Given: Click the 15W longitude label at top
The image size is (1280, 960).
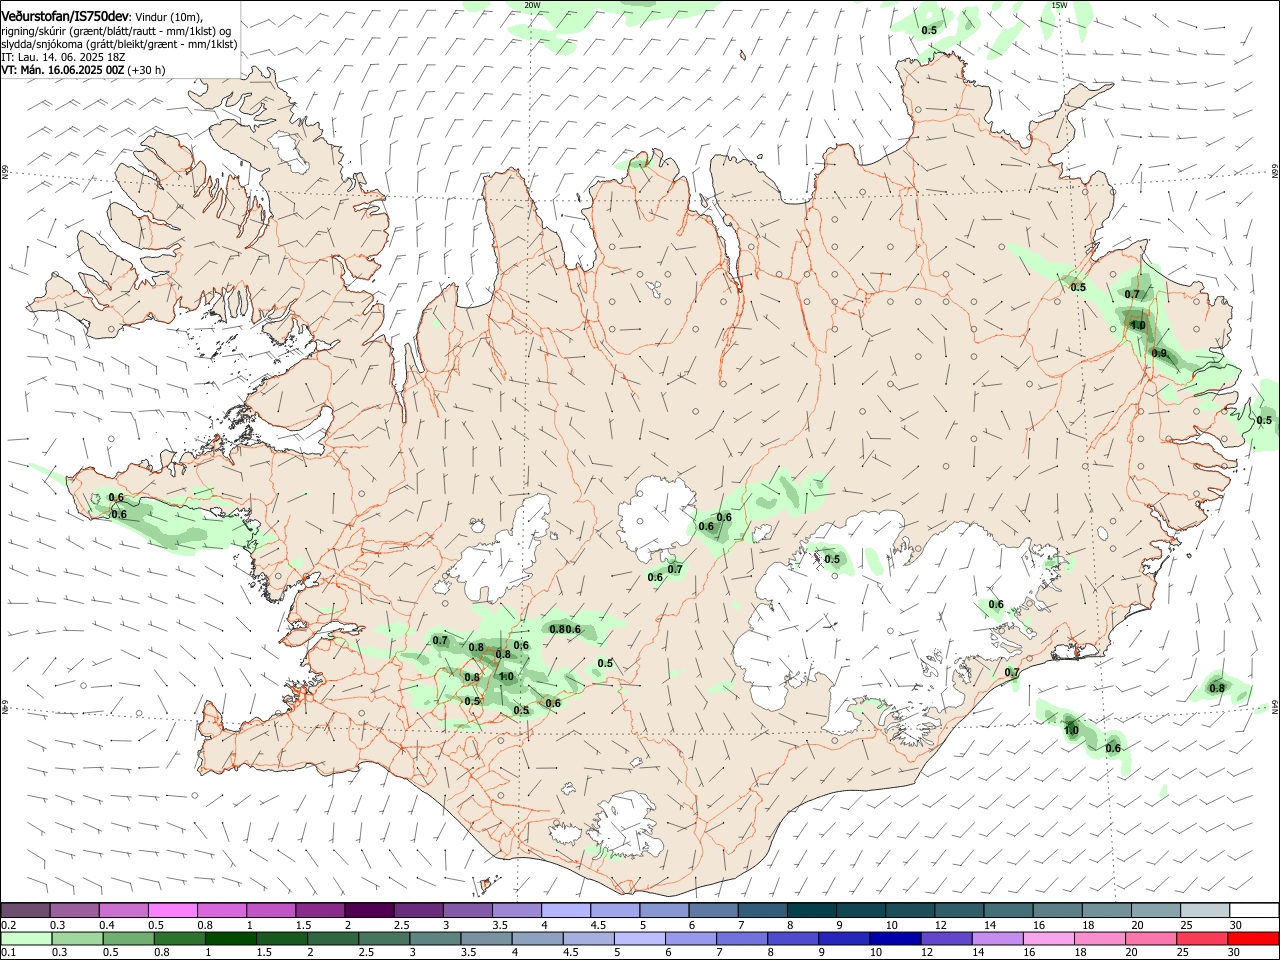Looking at the screenshot, I should [1059, 5].
